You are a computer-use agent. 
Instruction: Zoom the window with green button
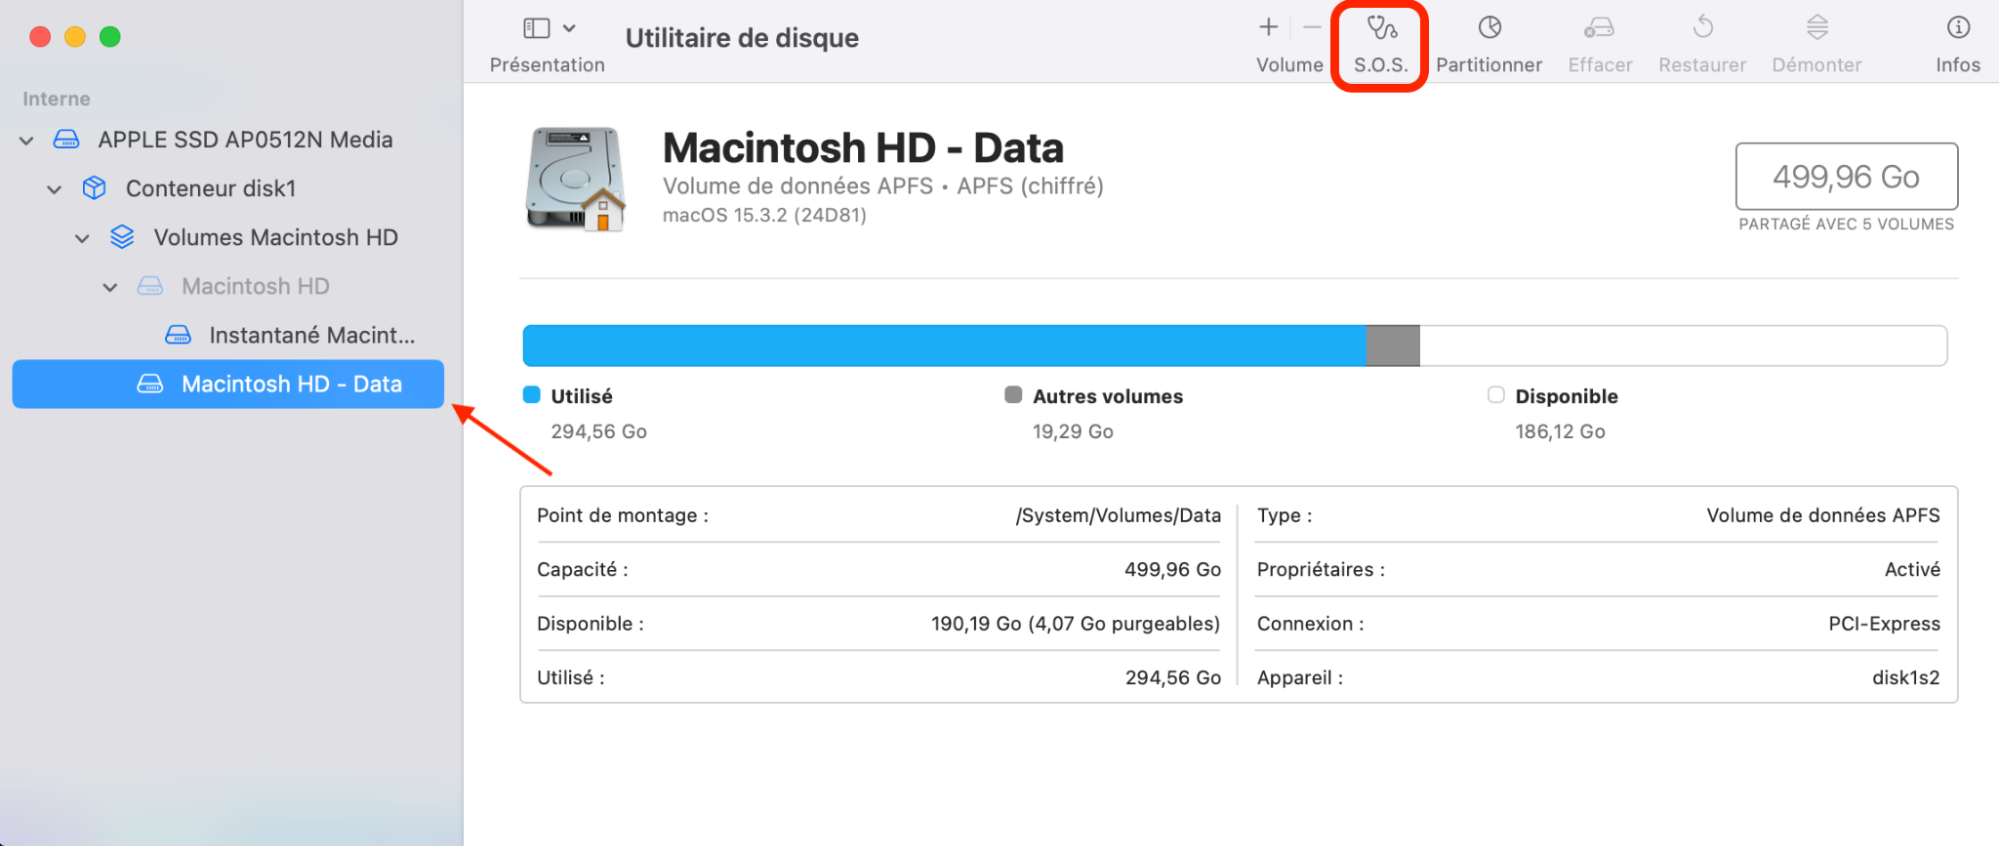click(110, 37)
